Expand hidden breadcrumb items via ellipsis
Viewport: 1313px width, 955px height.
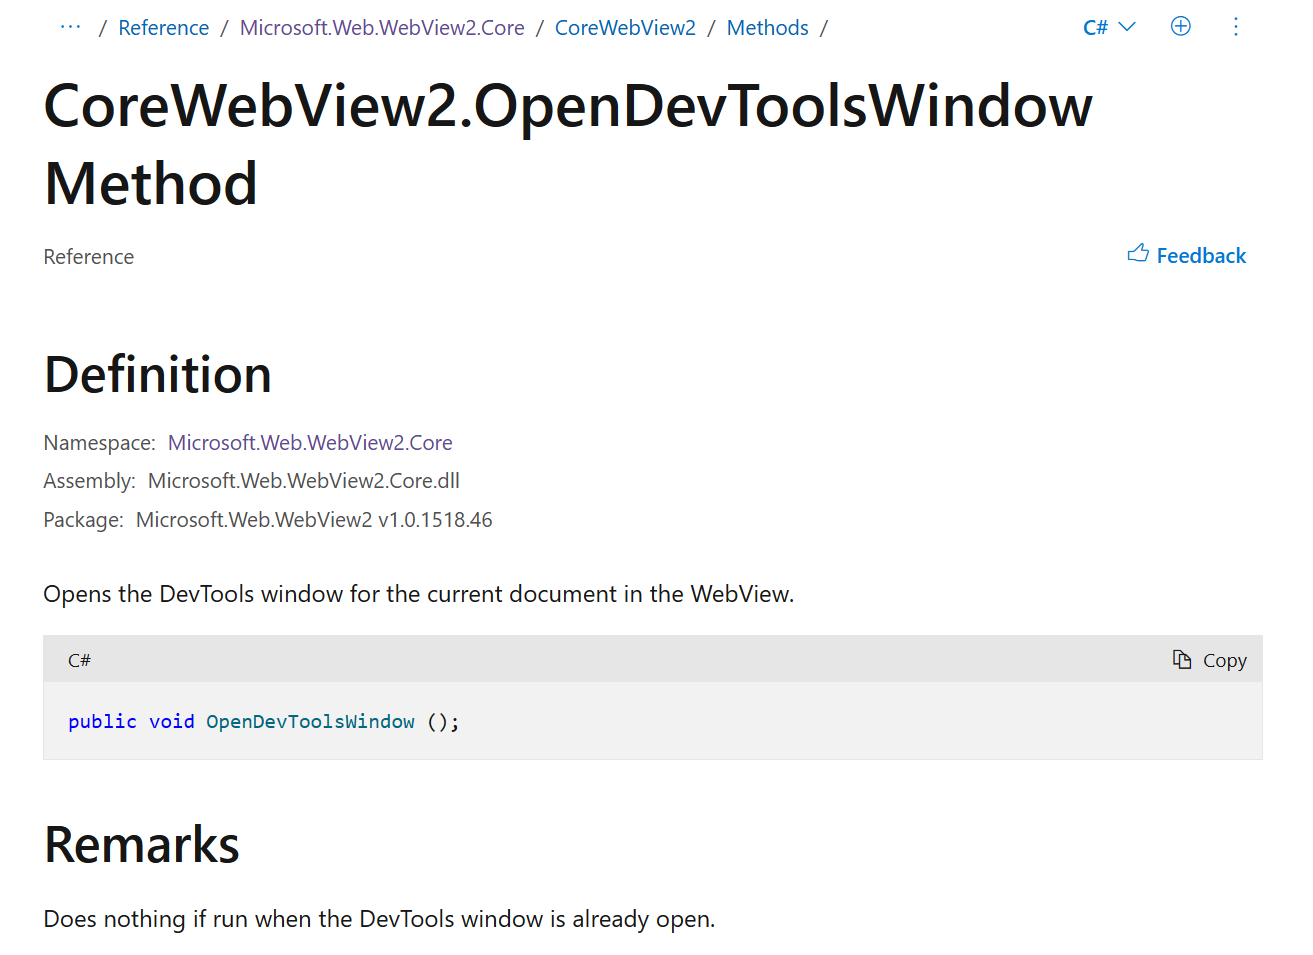69,27
